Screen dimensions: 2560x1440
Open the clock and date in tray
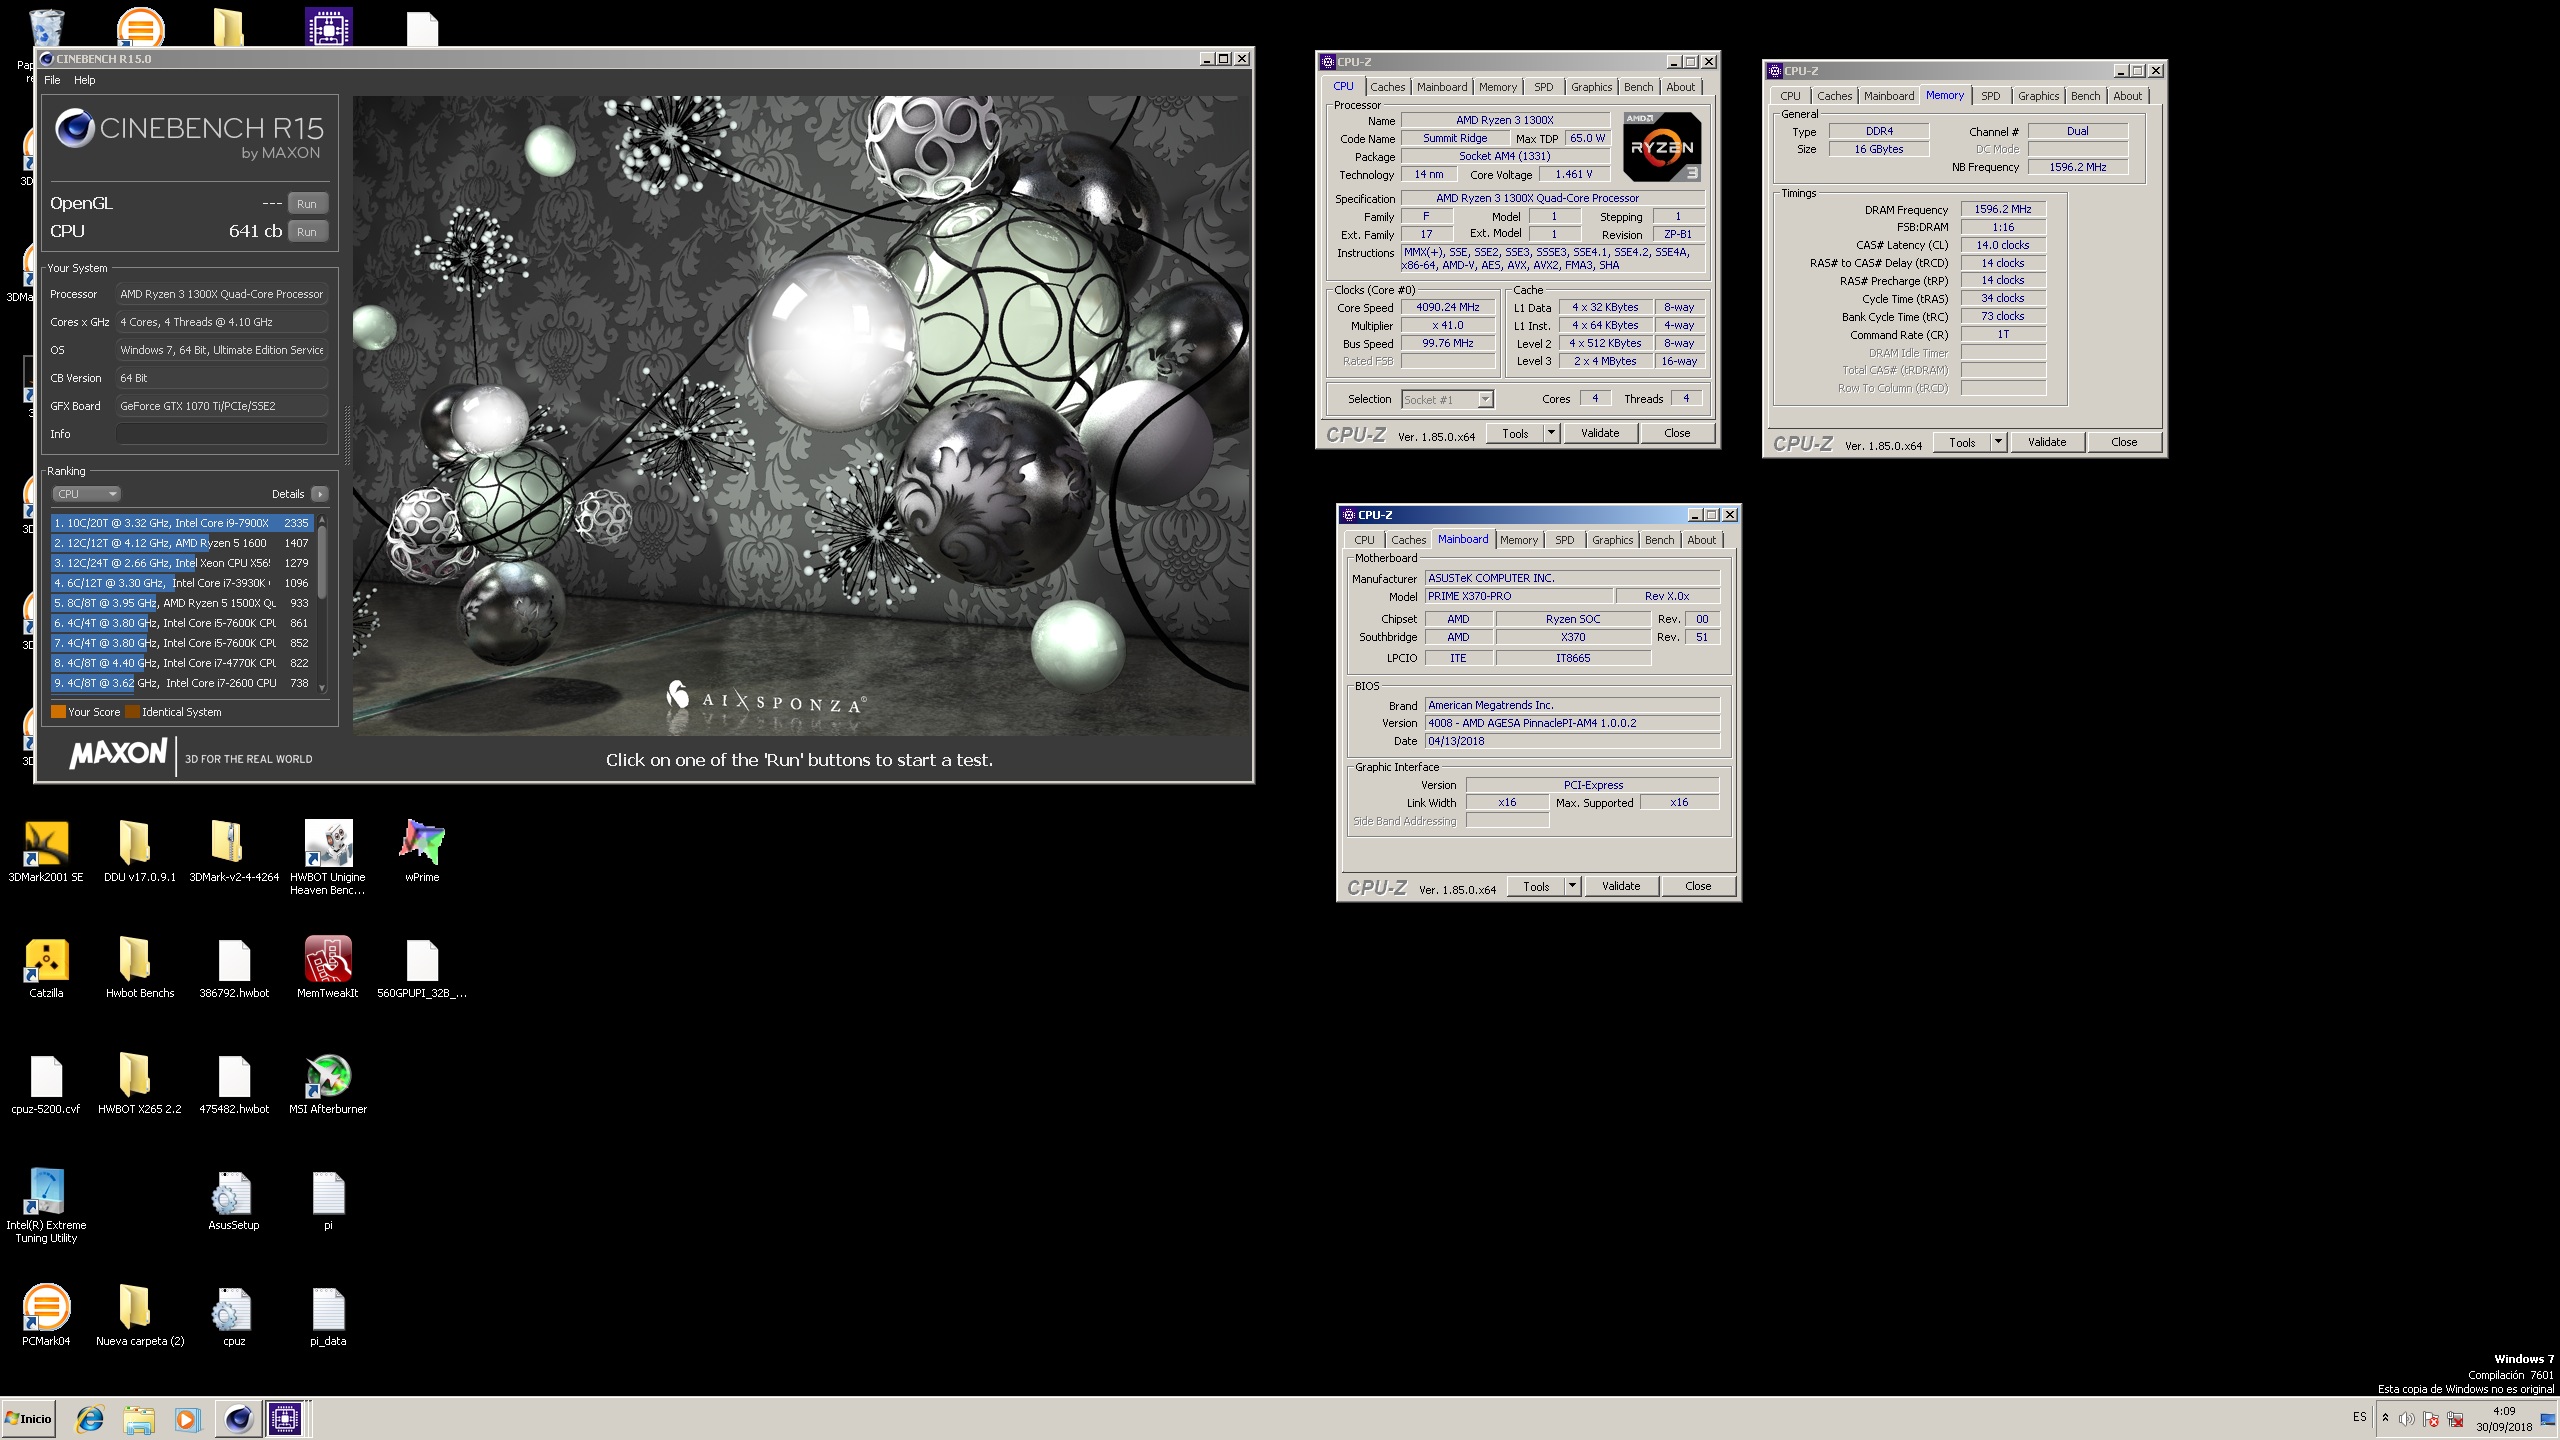tap(2504, 1419)
